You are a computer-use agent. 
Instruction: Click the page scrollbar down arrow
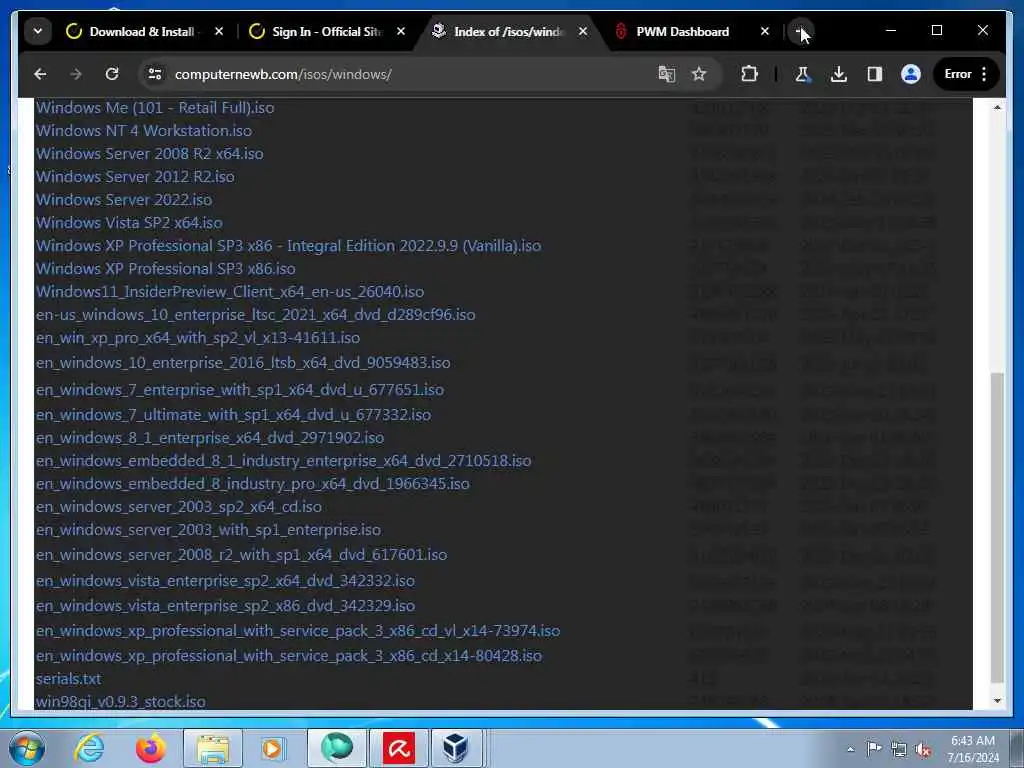997,701
